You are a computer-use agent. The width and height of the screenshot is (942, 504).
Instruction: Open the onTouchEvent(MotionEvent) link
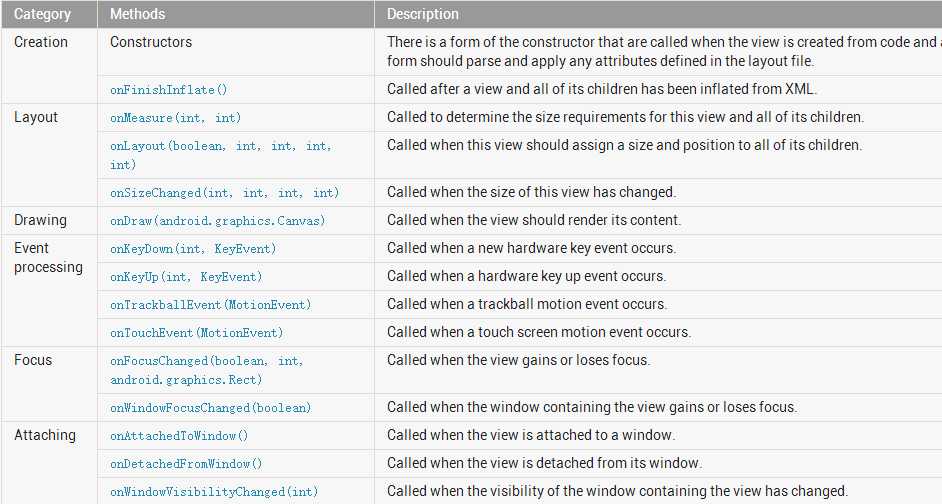(196, 333)
